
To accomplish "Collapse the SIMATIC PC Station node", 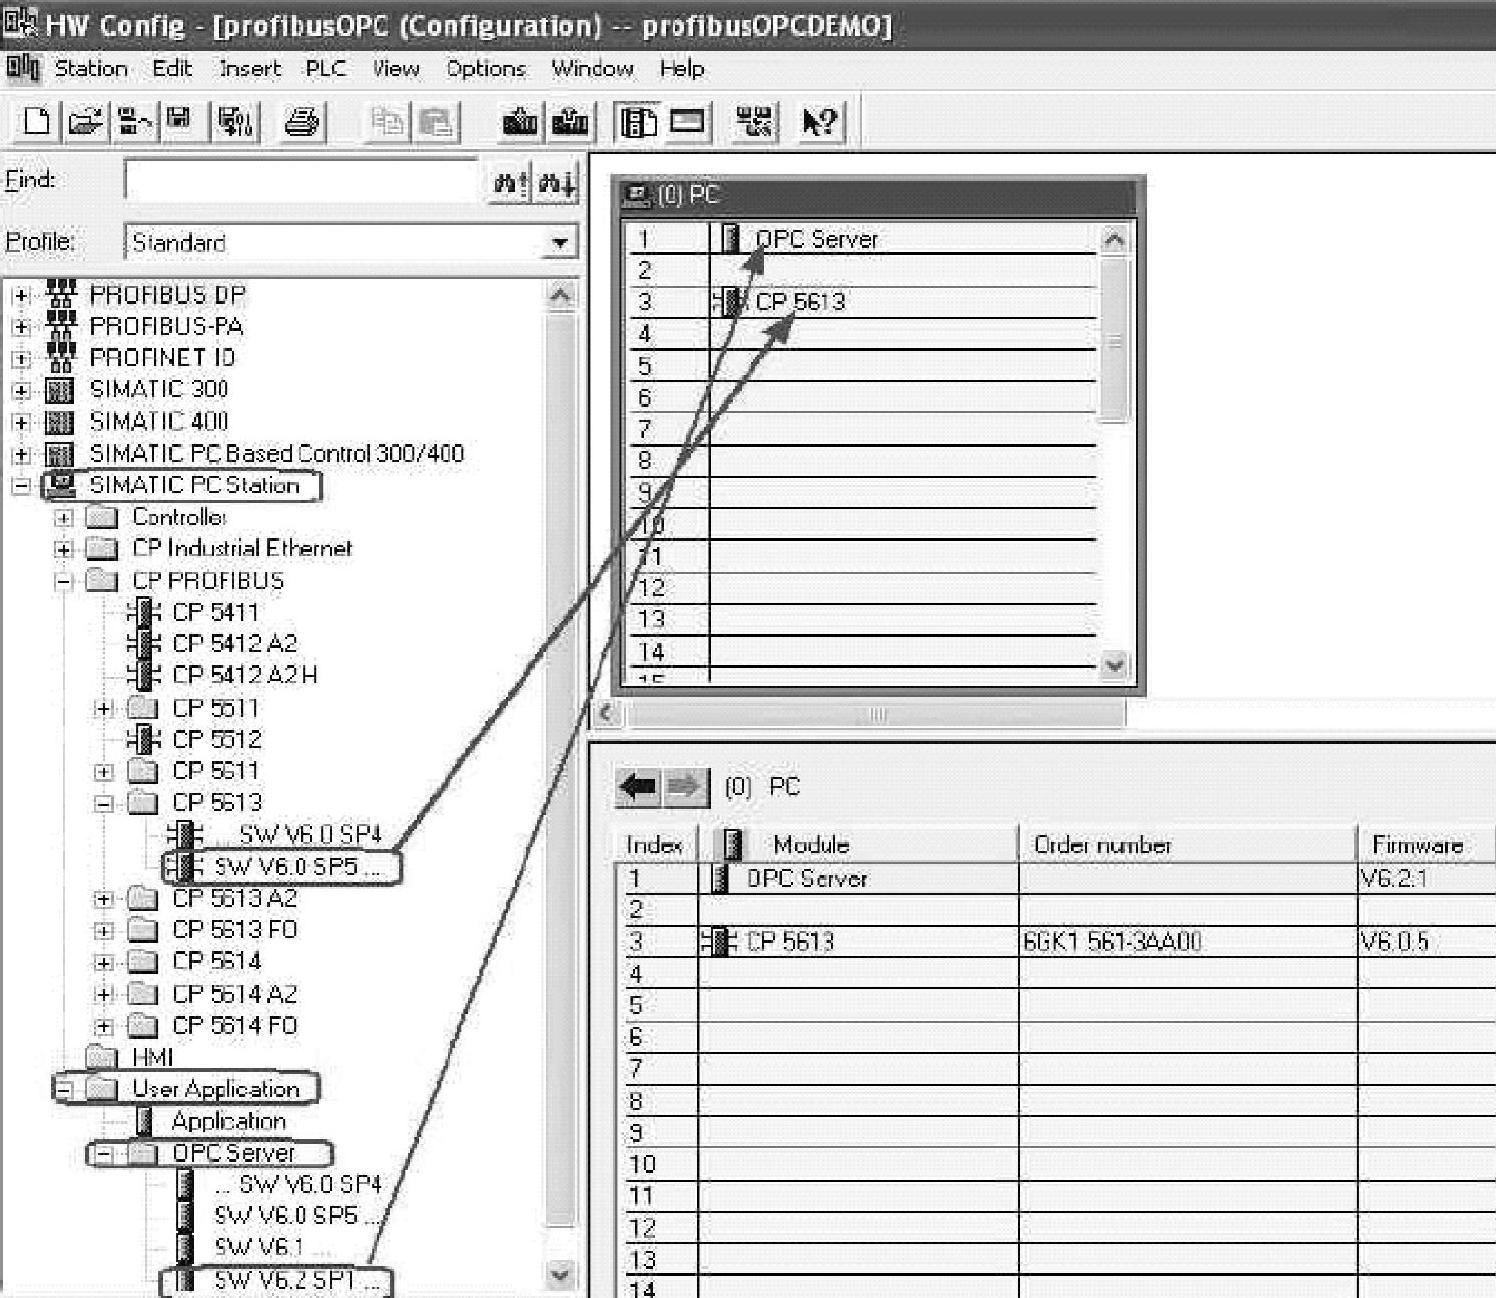I will [22, 487].
